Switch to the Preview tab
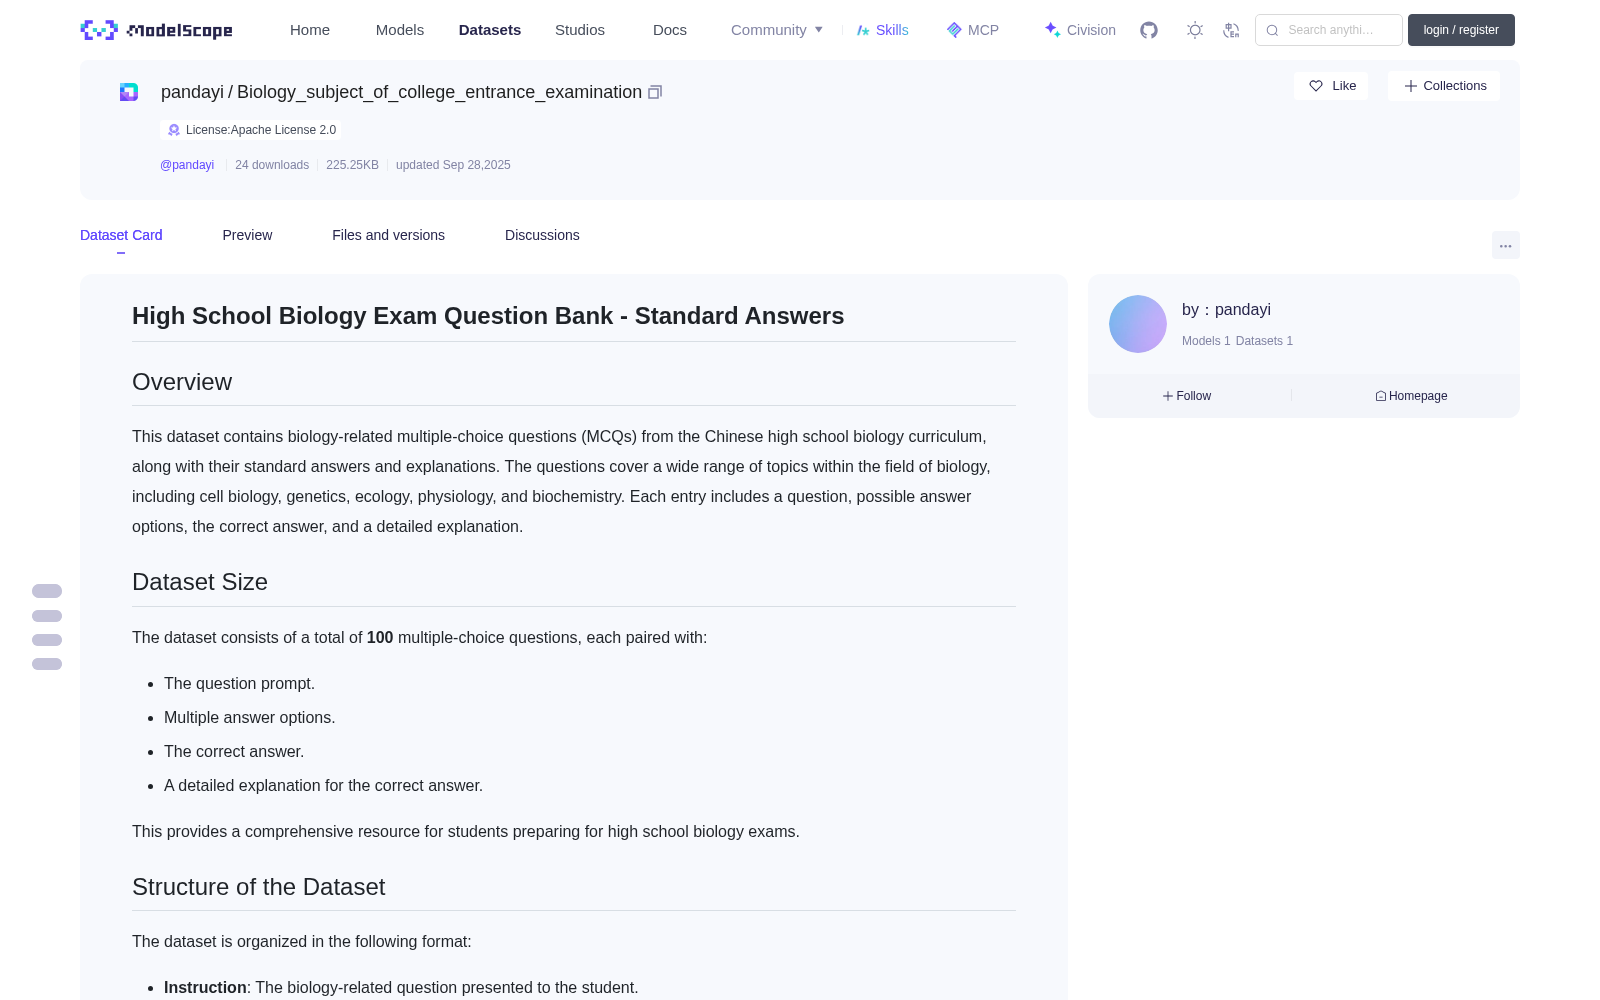The image size is (1600, 1000). [x=247, y=235]
